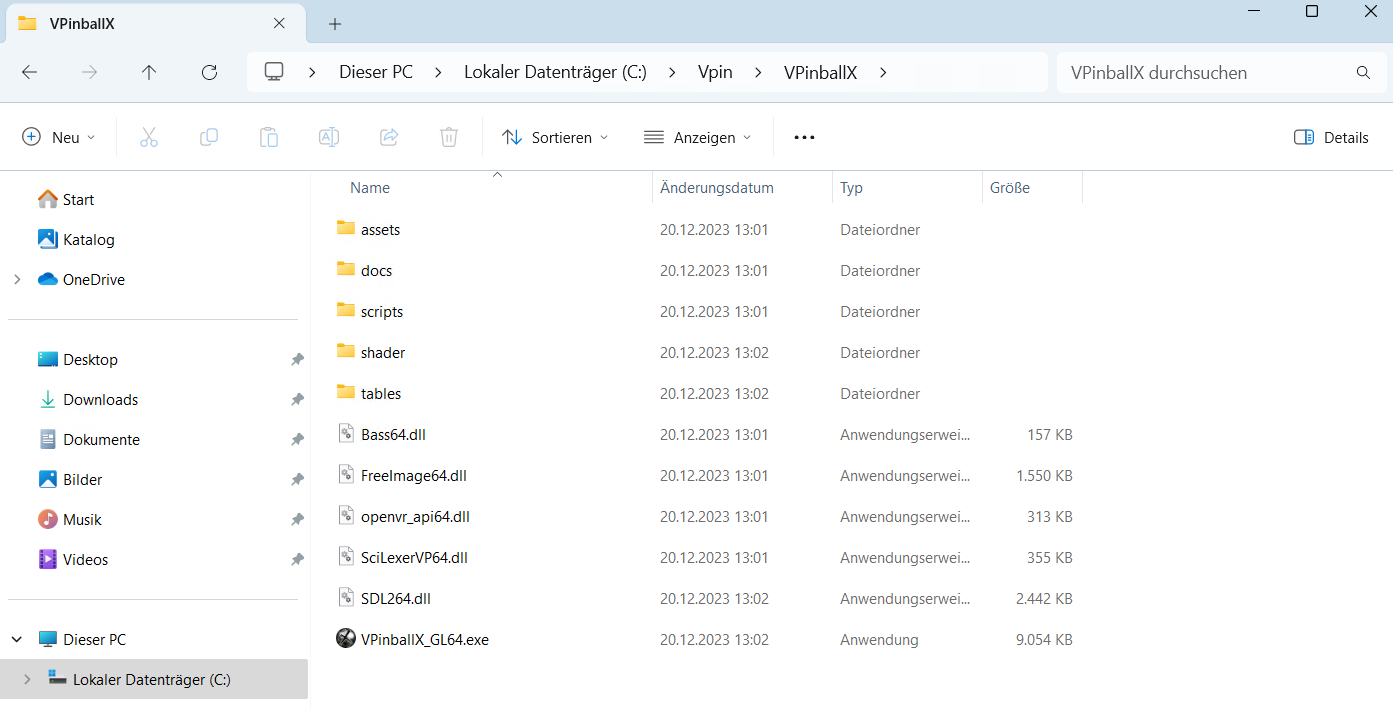The width and height of the screenshot is (1393, 710).
Task: Open chevron dropdown after Dieser PC breadcrumb
Action: (x=439, y=72)
